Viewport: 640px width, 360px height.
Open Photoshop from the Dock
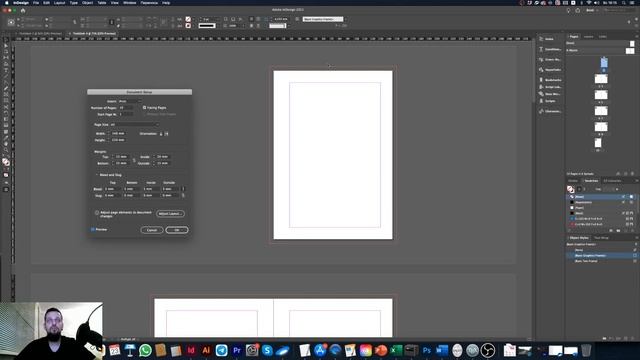tap(427, 351)
